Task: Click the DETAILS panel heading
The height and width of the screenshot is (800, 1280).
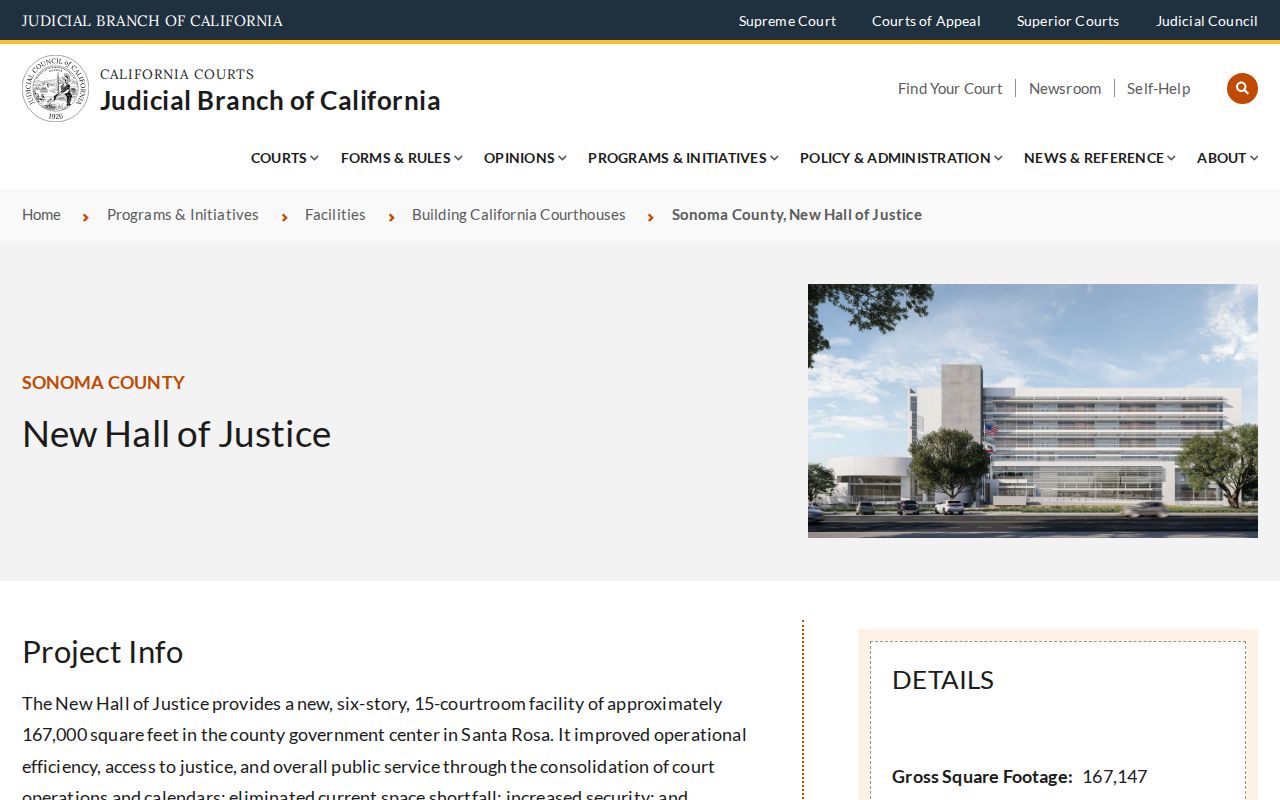Action: point(943,680)
